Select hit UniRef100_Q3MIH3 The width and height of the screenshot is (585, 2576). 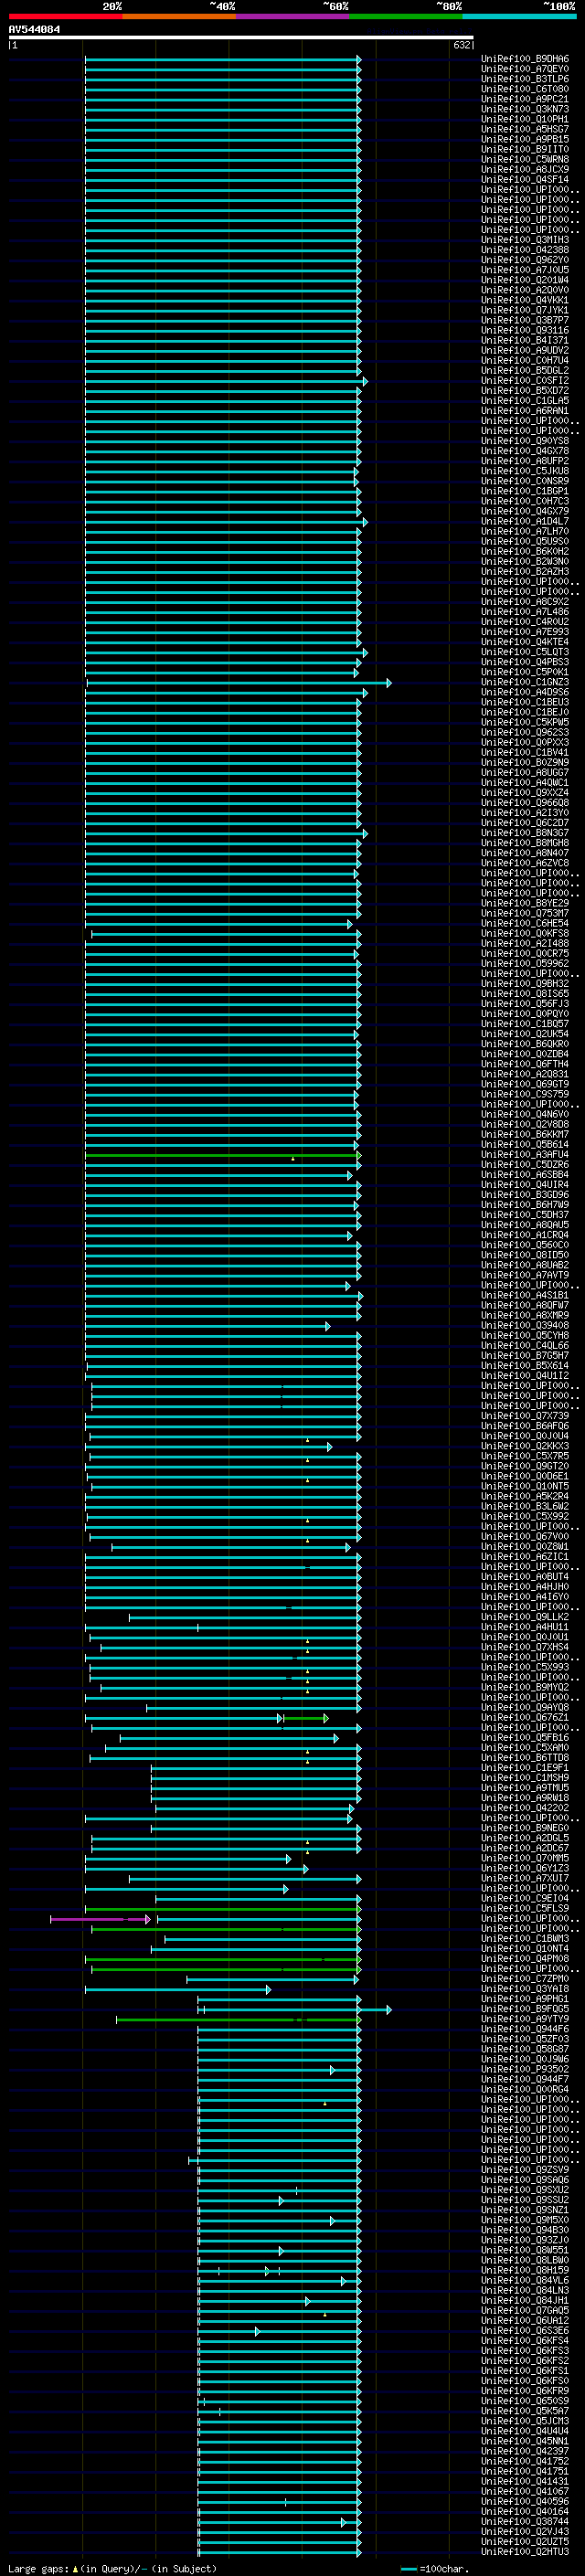525,241
